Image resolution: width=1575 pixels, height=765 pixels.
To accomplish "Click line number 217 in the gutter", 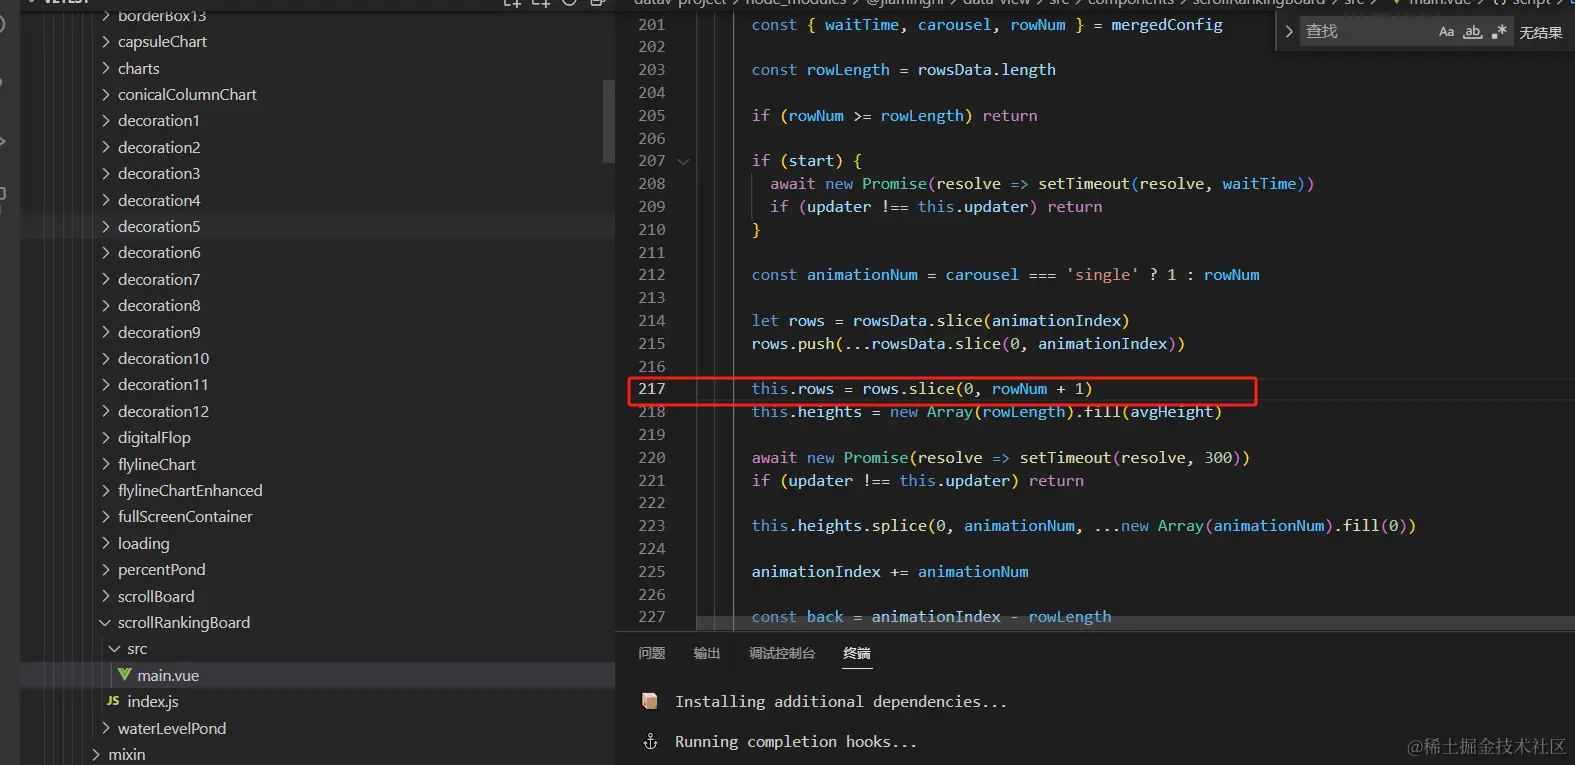I will pyautogui.click(x=652, y=389).
